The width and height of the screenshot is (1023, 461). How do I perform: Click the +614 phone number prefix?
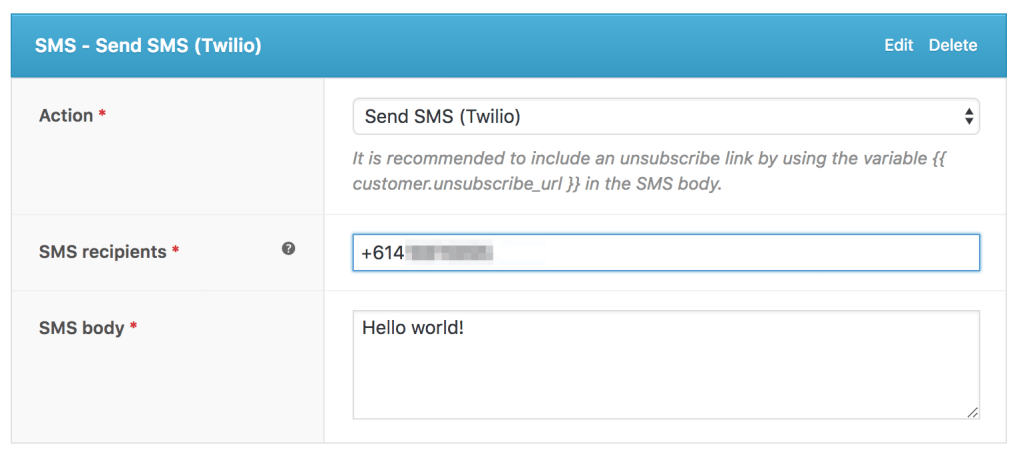click(382, 254)
